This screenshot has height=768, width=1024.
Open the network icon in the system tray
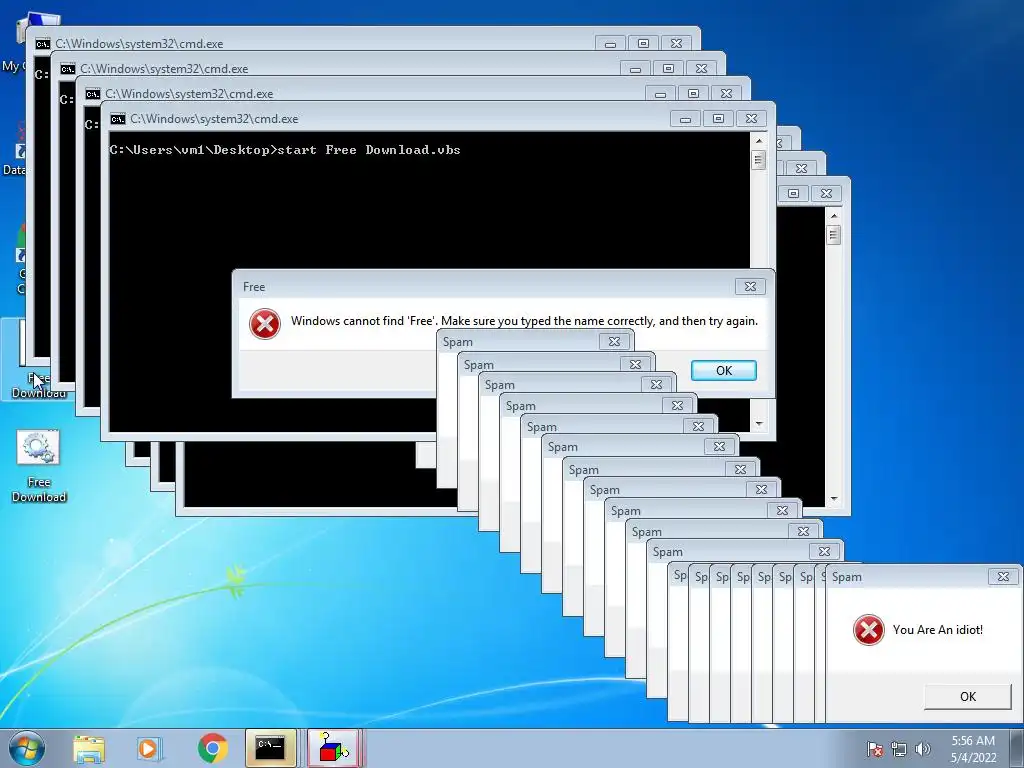899,749
